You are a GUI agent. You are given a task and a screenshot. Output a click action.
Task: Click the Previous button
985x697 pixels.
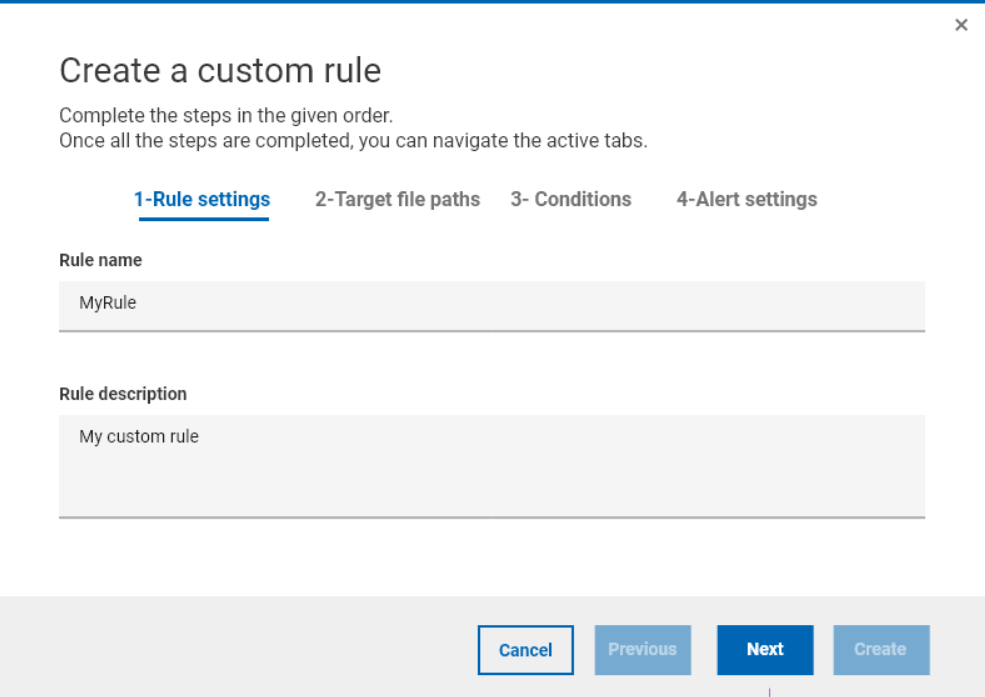point(642,650)
